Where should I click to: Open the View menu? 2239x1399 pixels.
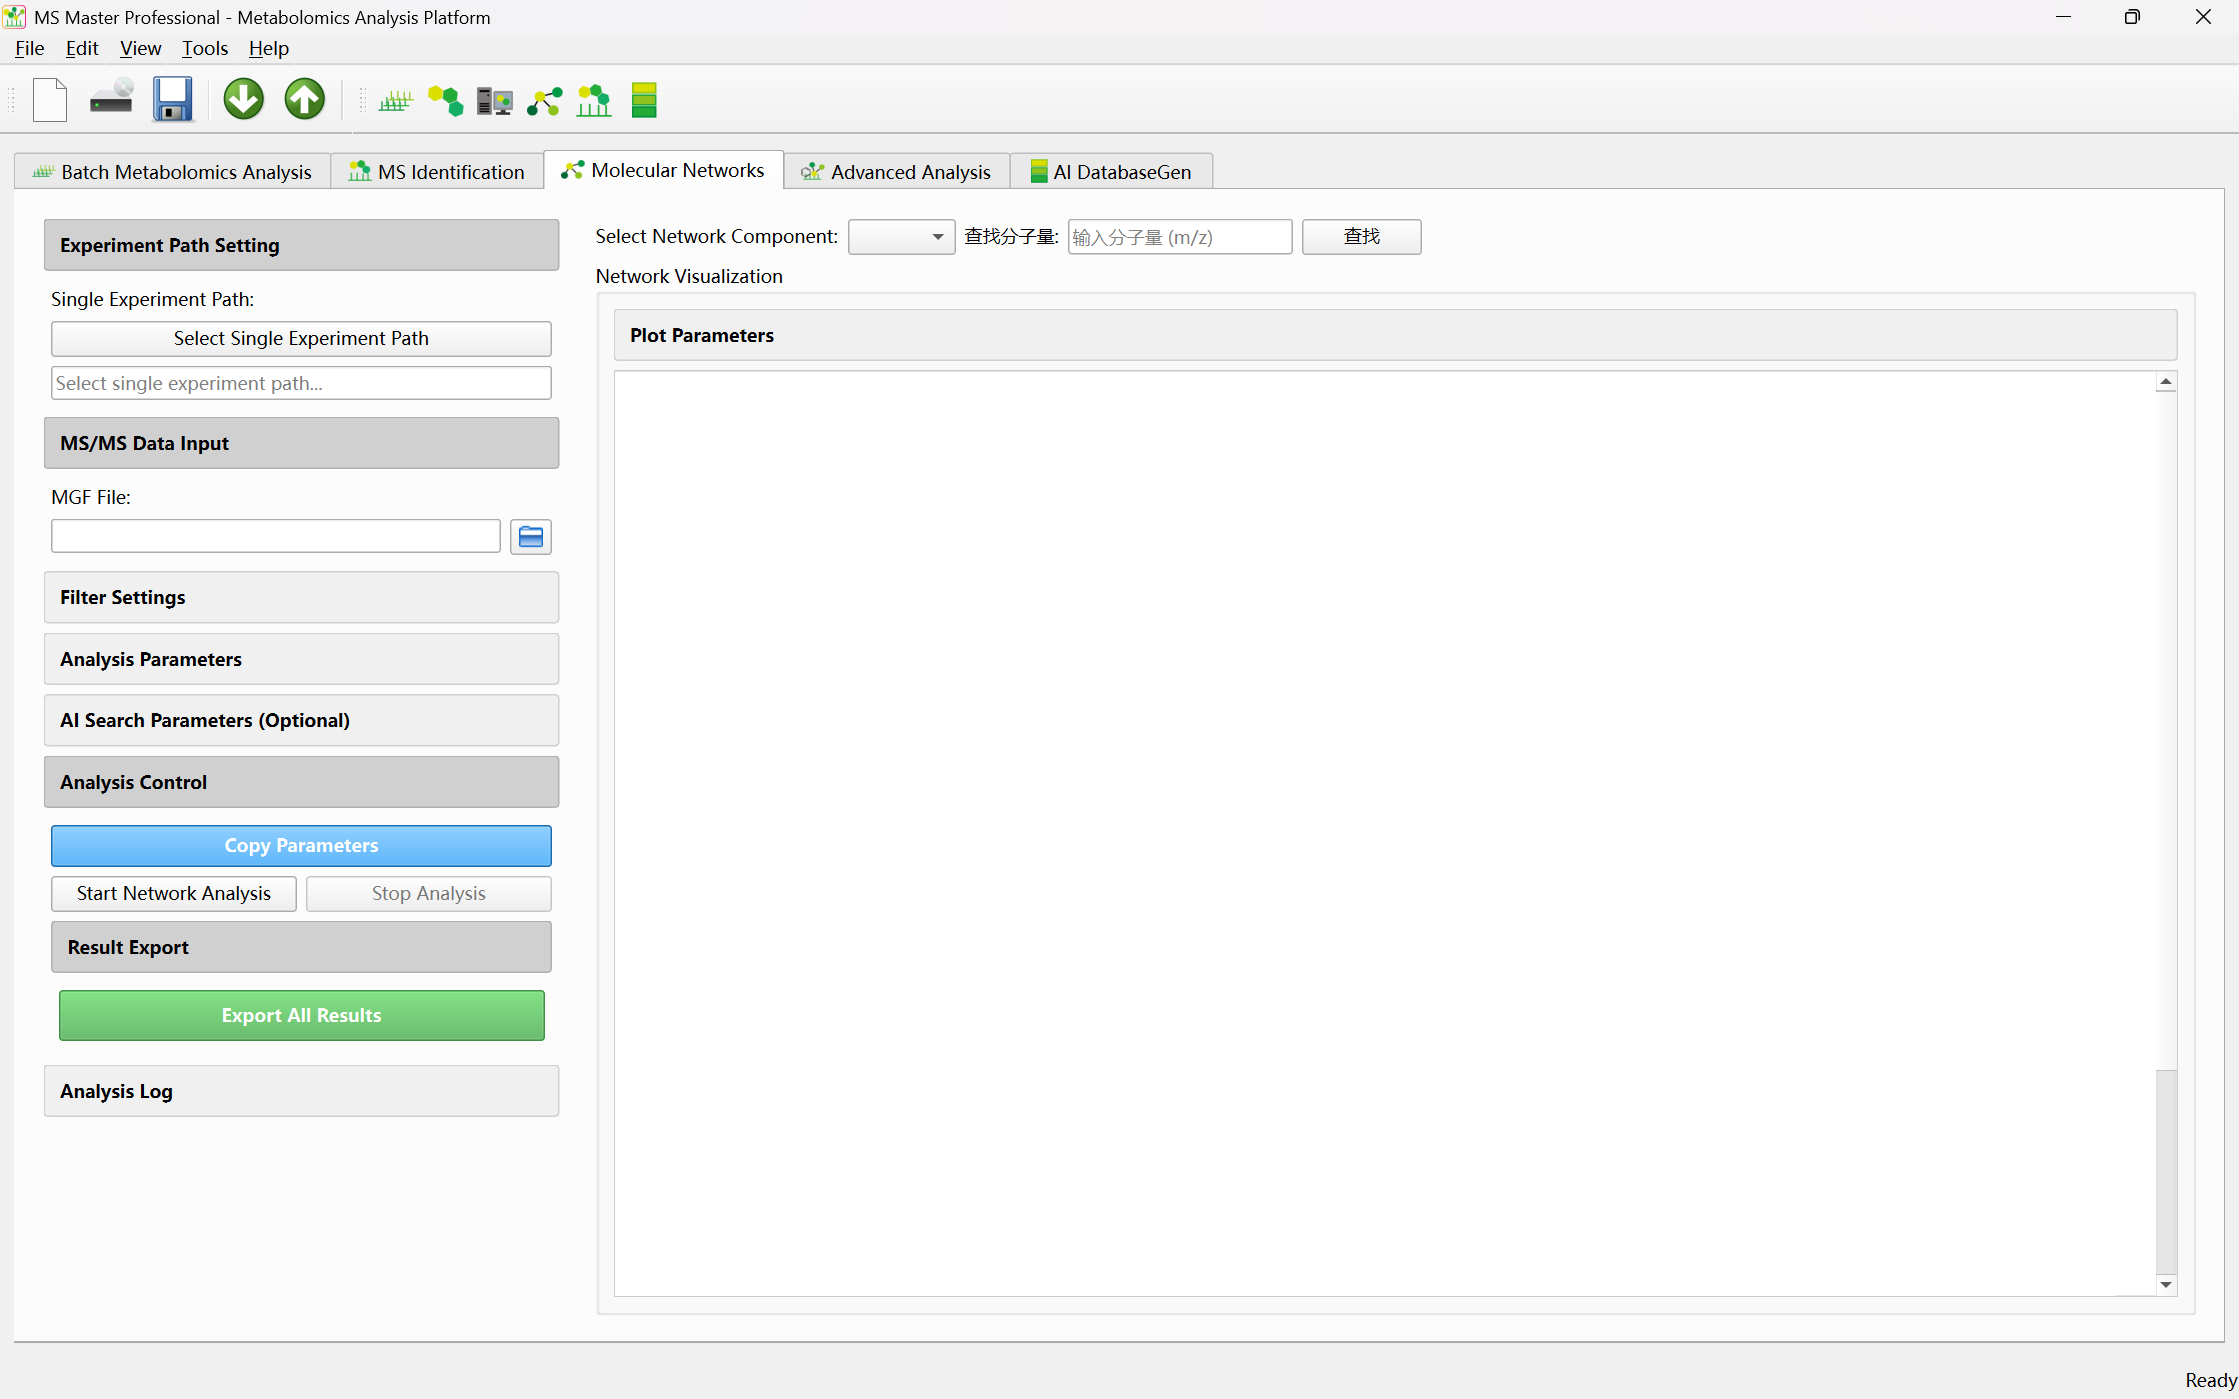coord(140,48)
